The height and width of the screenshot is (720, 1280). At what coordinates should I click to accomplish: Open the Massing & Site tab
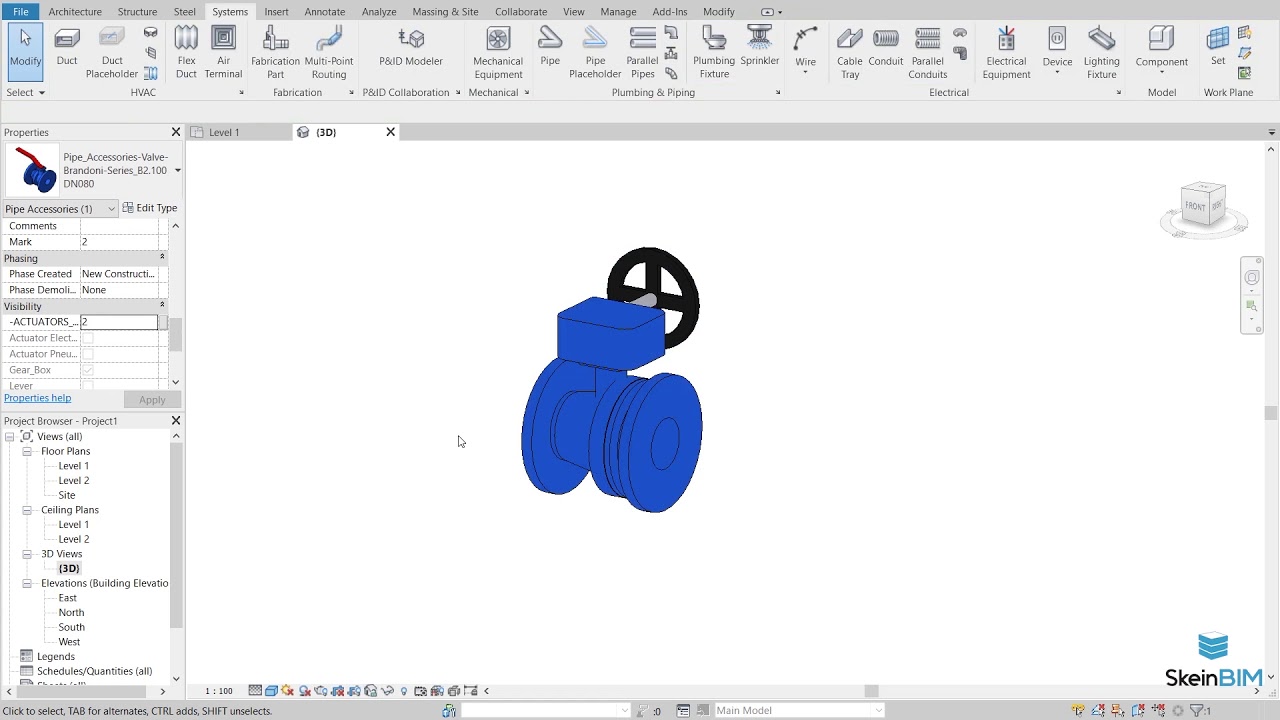[x=445, y=11]
